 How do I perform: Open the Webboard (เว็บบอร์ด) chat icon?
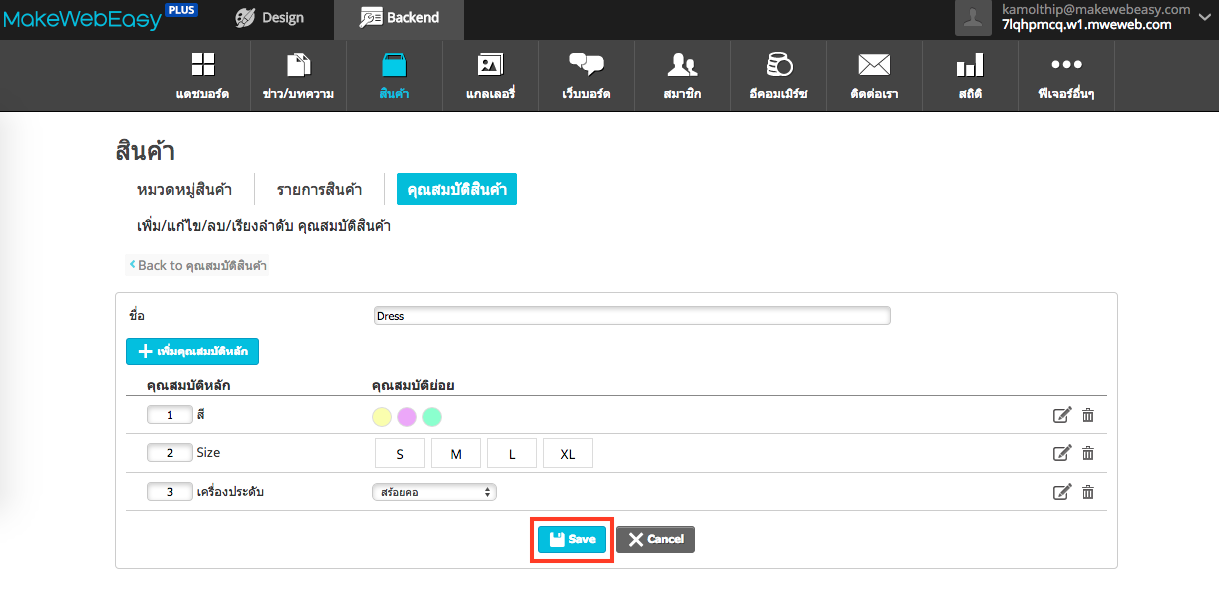click(586, 66)
